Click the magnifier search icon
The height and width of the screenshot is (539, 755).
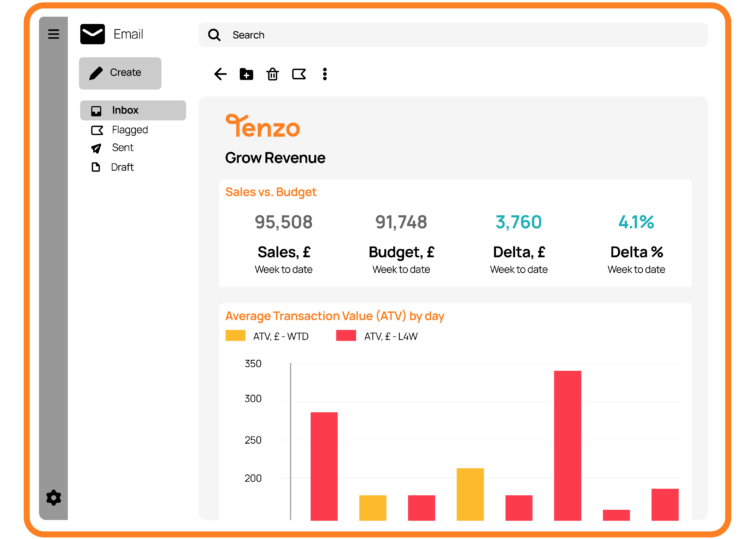pos(214,35)
